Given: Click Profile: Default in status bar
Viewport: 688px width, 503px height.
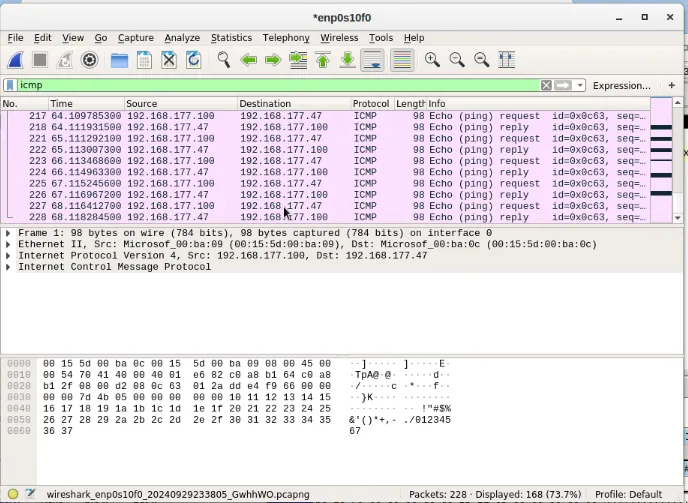Looking at the screenshot, I should click(x=628, y=495).
